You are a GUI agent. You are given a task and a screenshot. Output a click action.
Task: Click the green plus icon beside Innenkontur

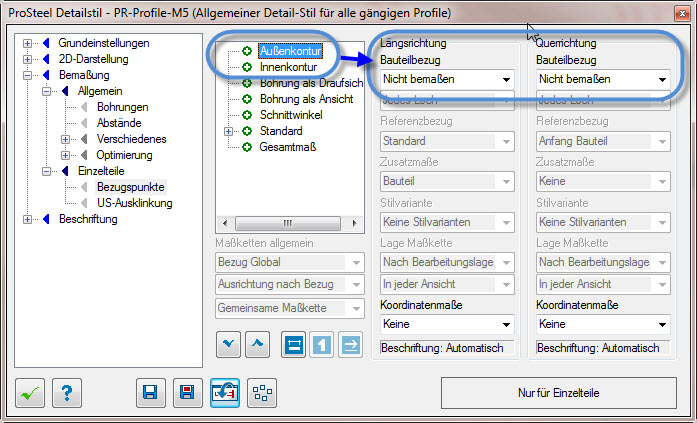click(x=247, y=67)
